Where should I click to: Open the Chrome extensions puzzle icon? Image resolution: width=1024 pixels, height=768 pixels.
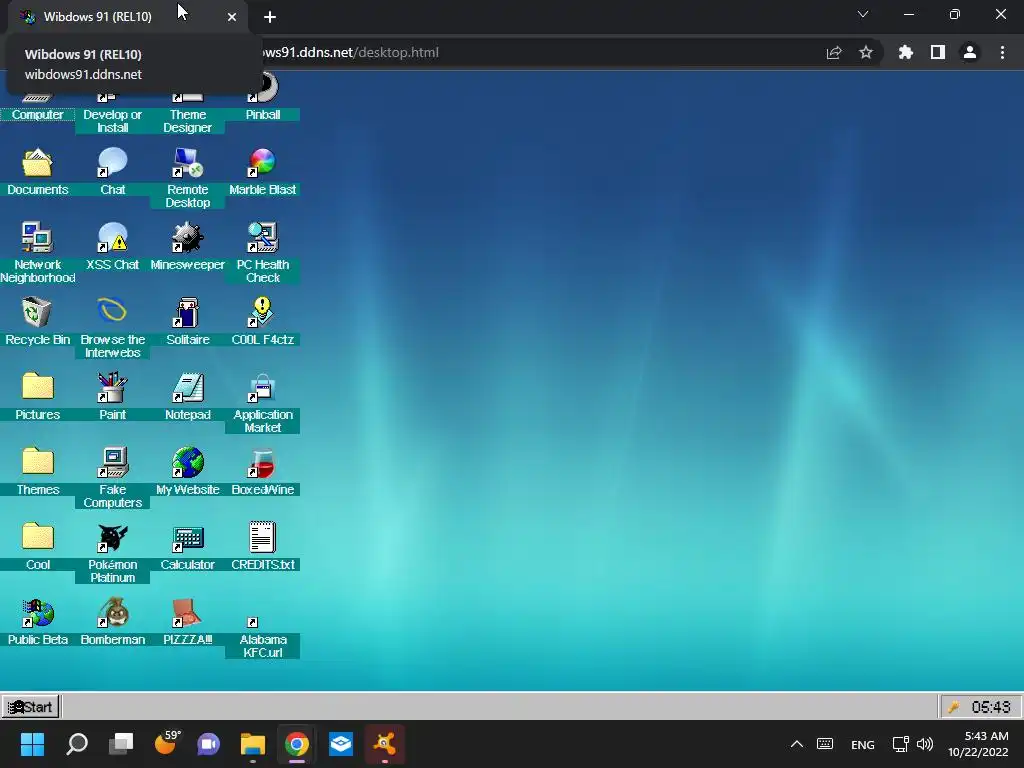[x=905, y=52]
